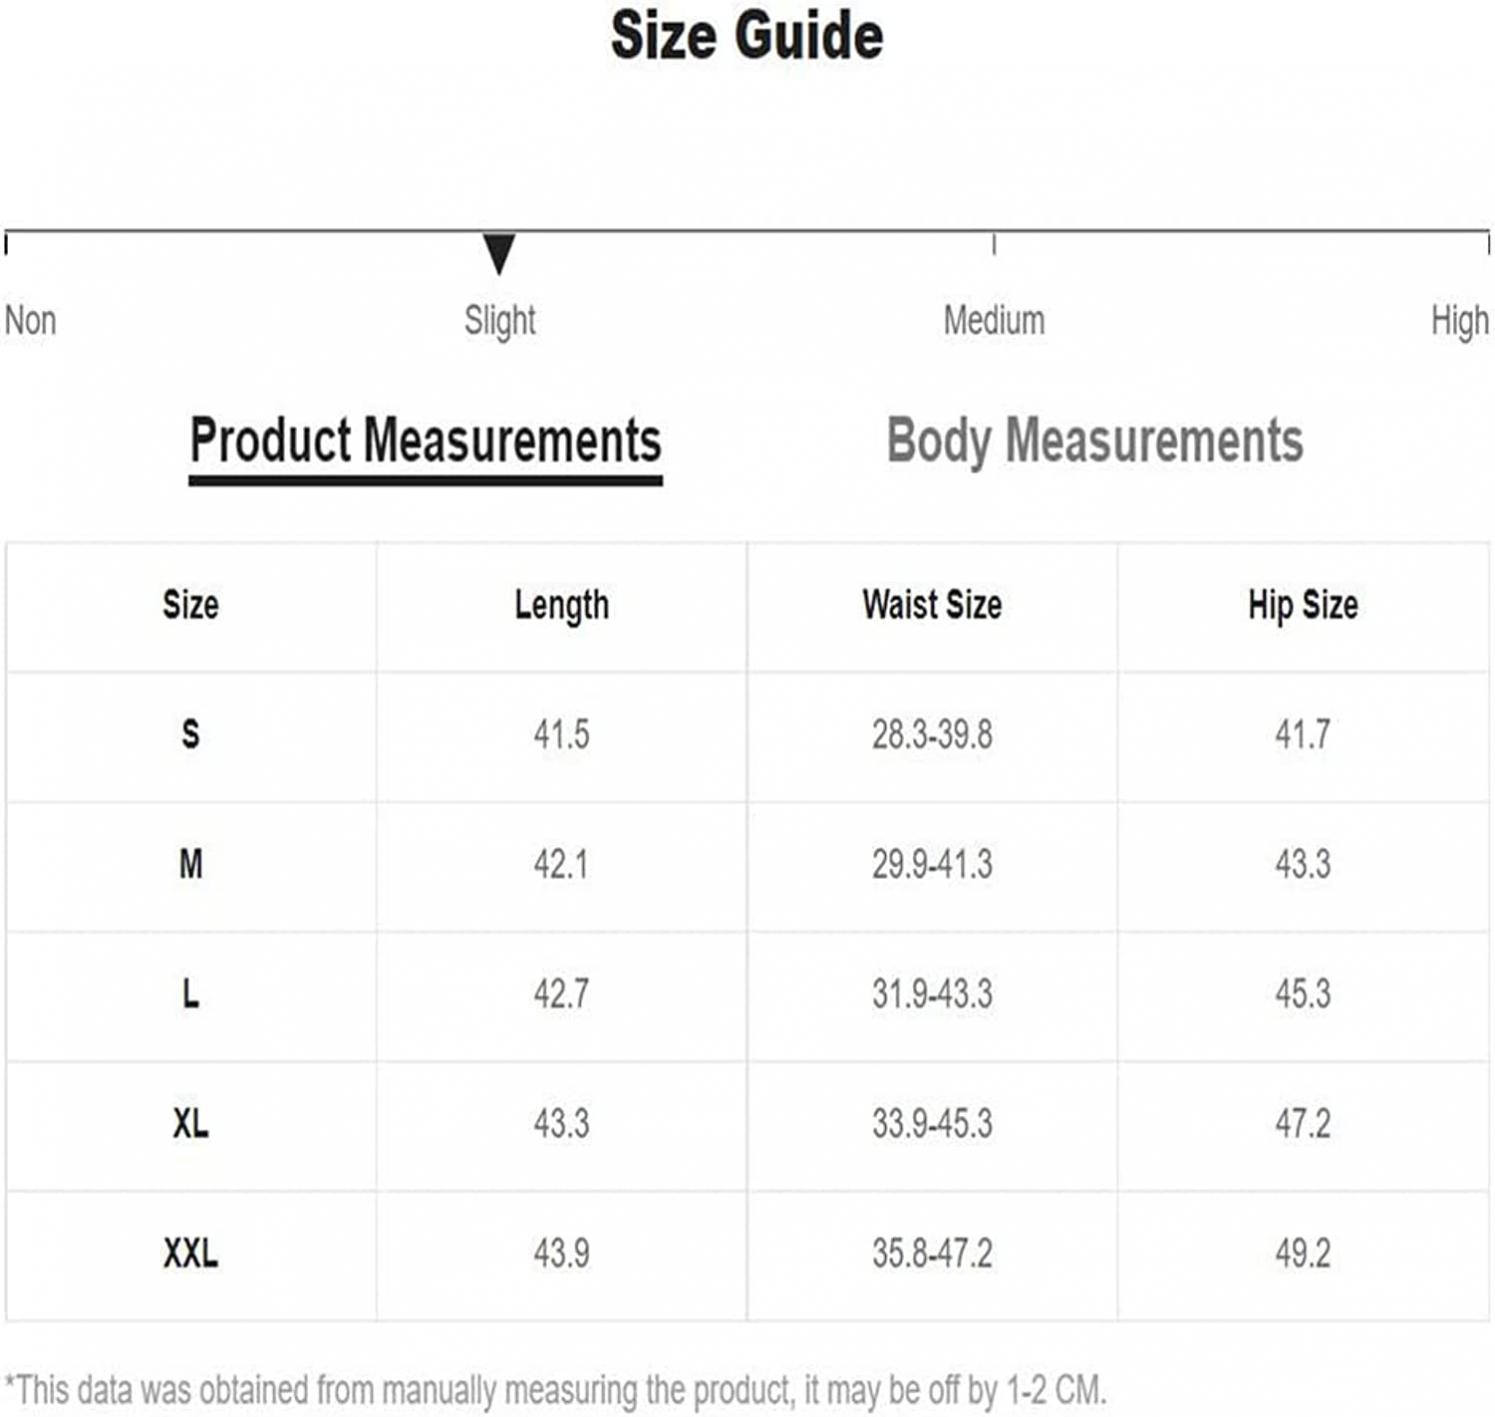Select the XXL size row label
The image size is (1495, 1417).
(191, 1253)
